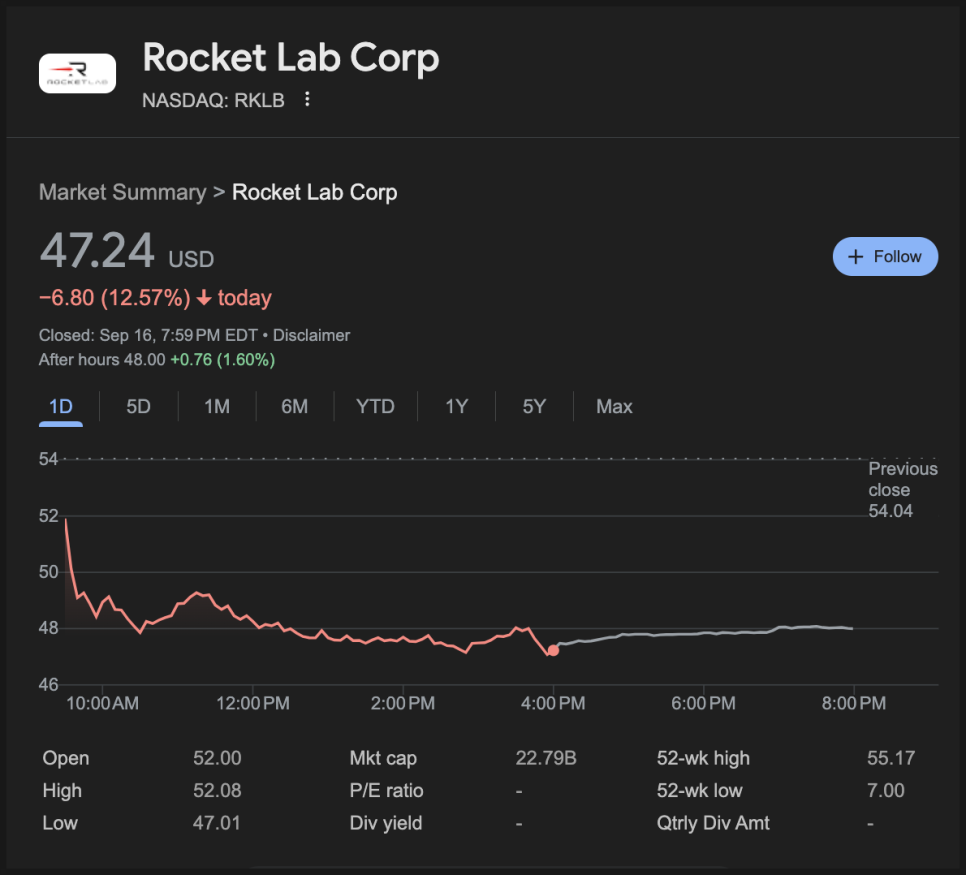Image resolution: width=966 pixels, height=875 pixels.
Task: Switch to the 1M chart range
Action: click(x=217, y=407)
